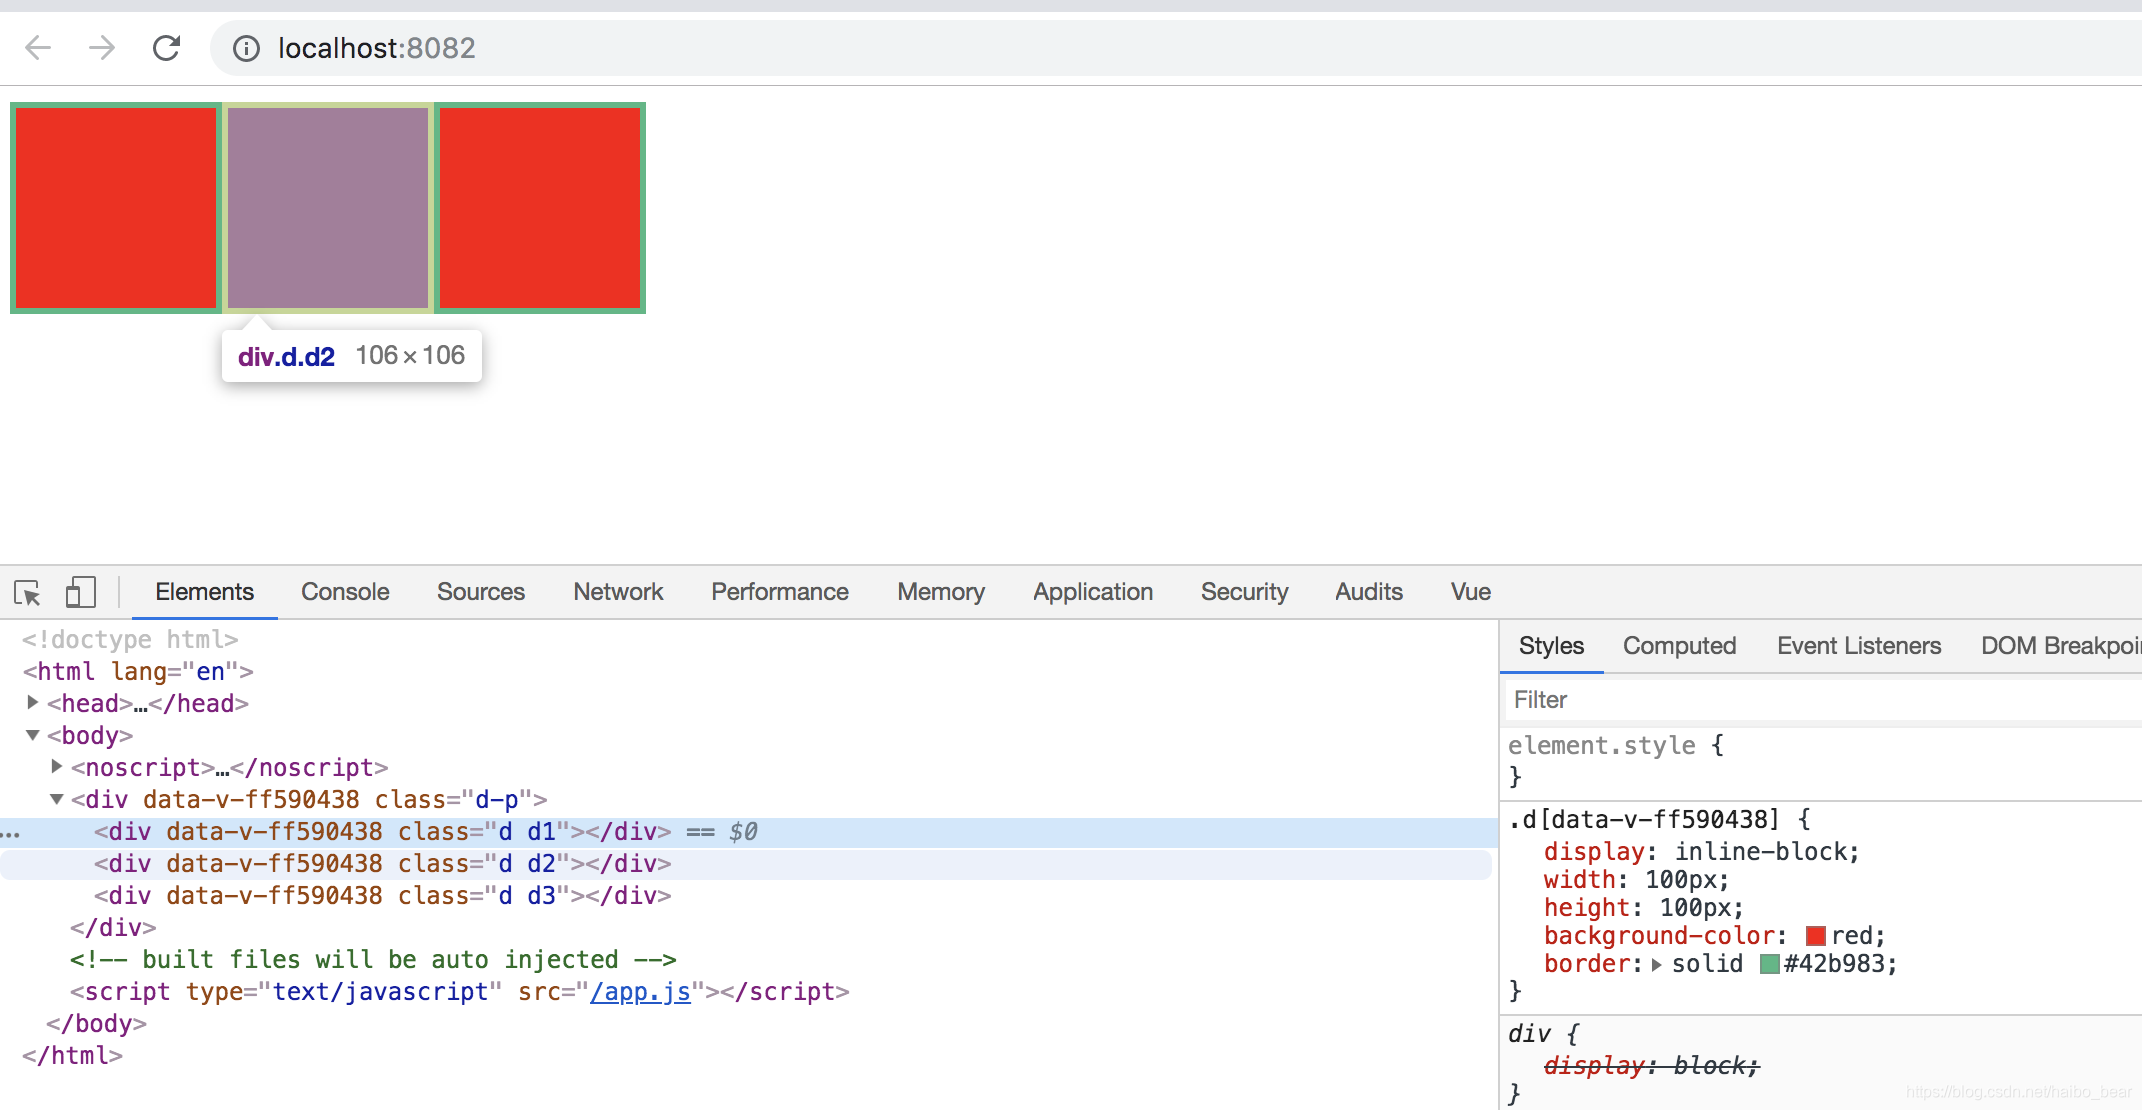2142x1110 pixels.
Task: Open the Audits tab
Action: (x=1369, y=592)
